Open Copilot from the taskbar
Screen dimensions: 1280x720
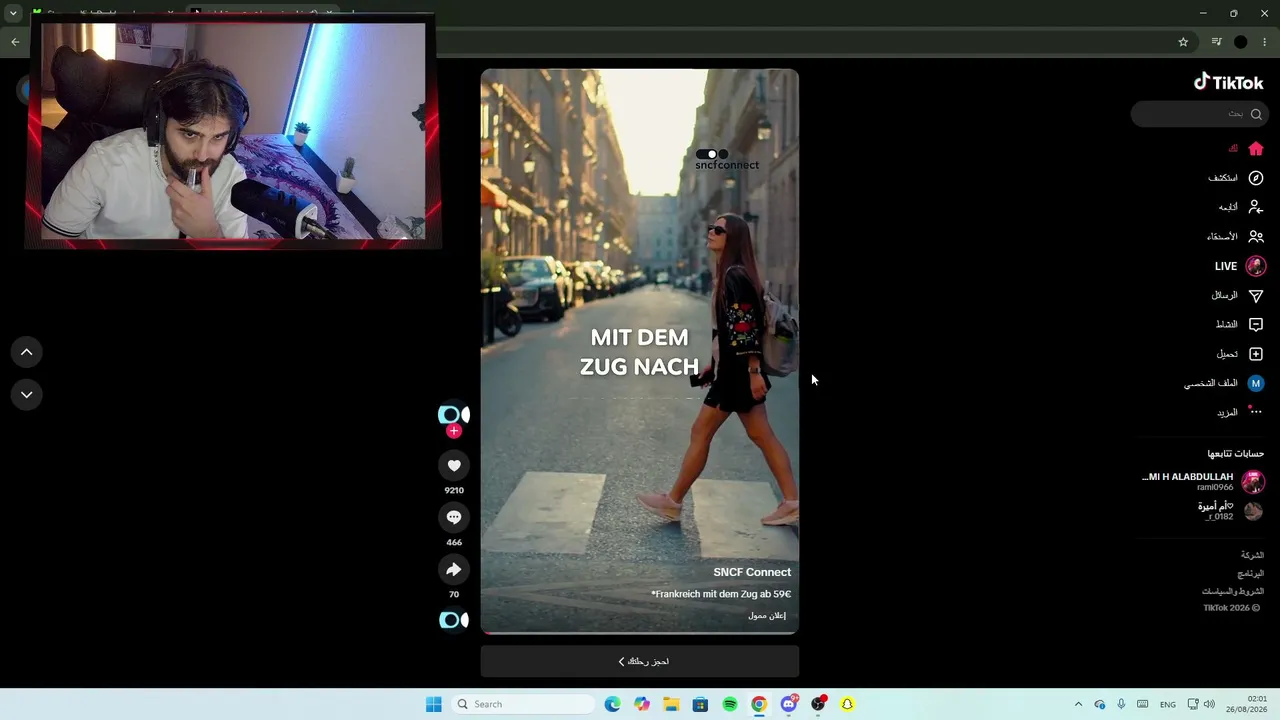pos(642,704)
